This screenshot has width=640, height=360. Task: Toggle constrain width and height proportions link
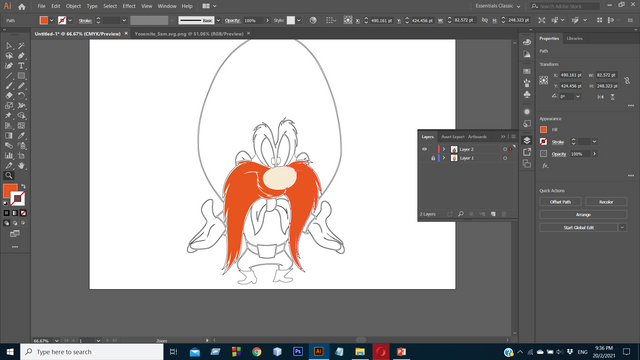click(627, 80)
